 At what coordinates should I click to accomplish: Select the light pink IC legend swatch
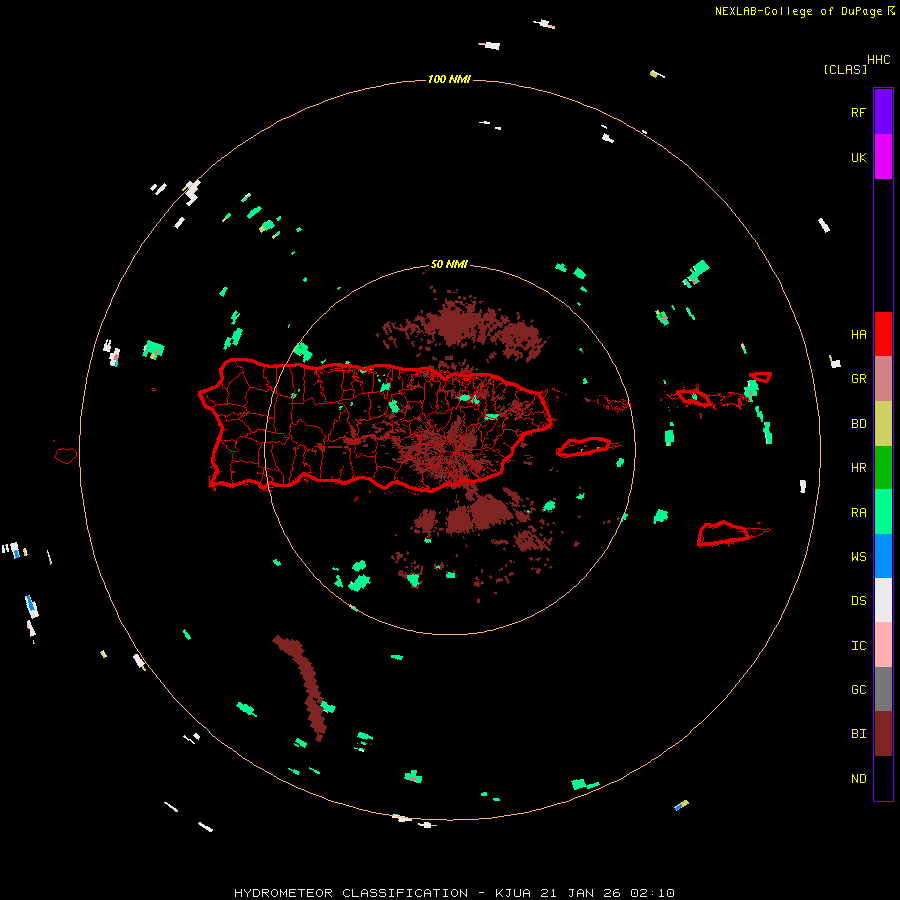(x=883, y=645)
